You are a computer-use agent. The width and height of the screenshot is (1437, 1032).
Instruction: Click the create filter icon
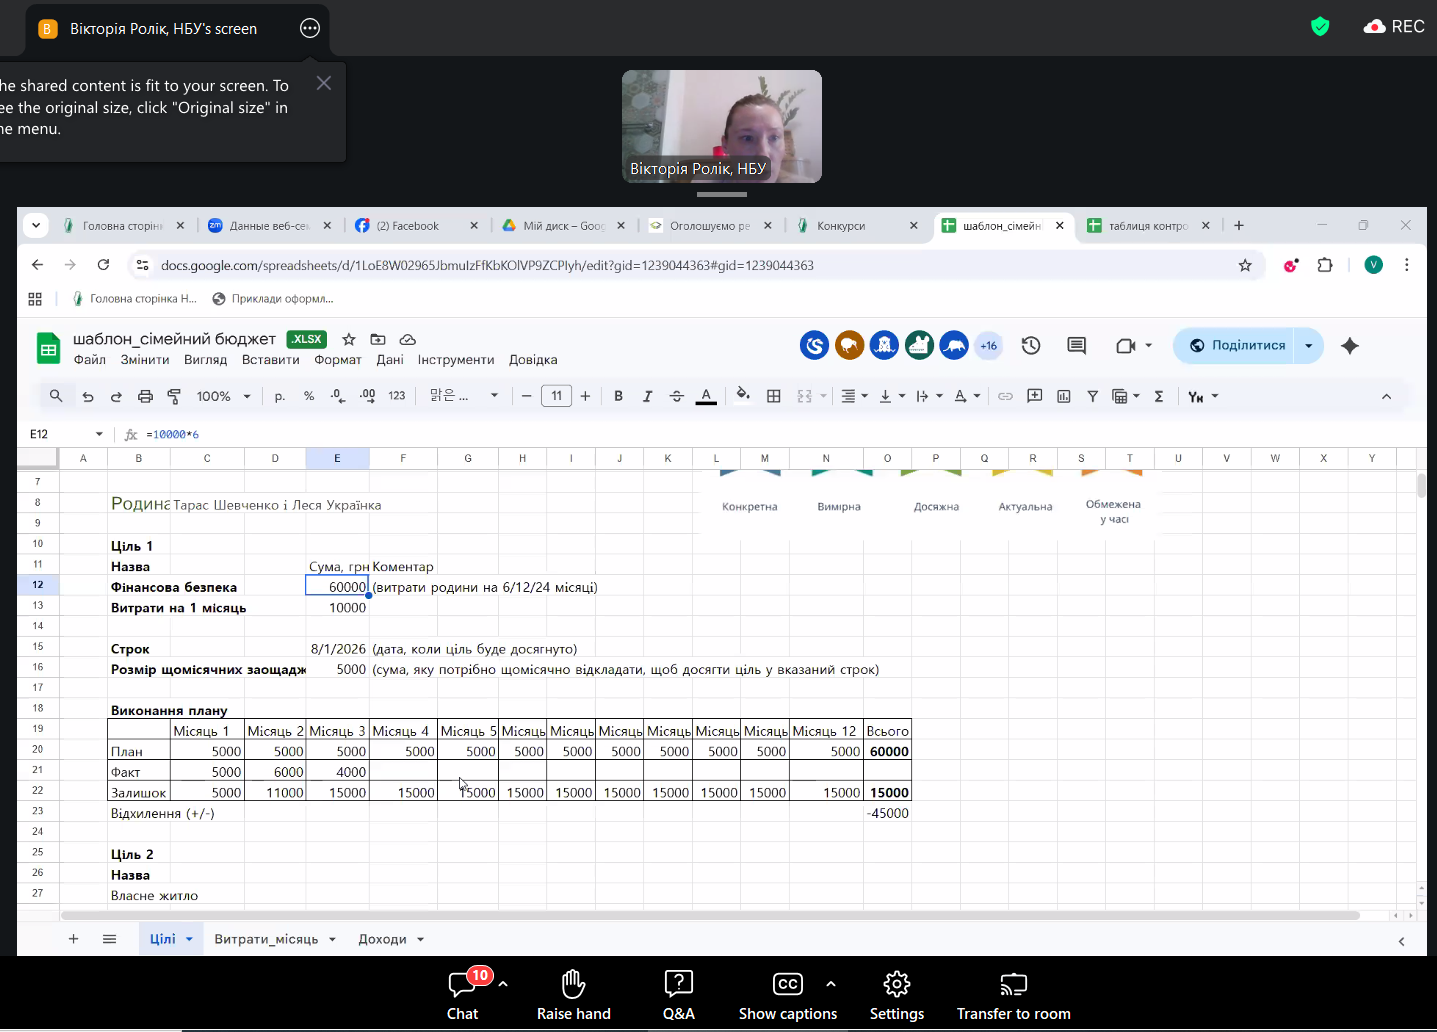[1093, 397]
